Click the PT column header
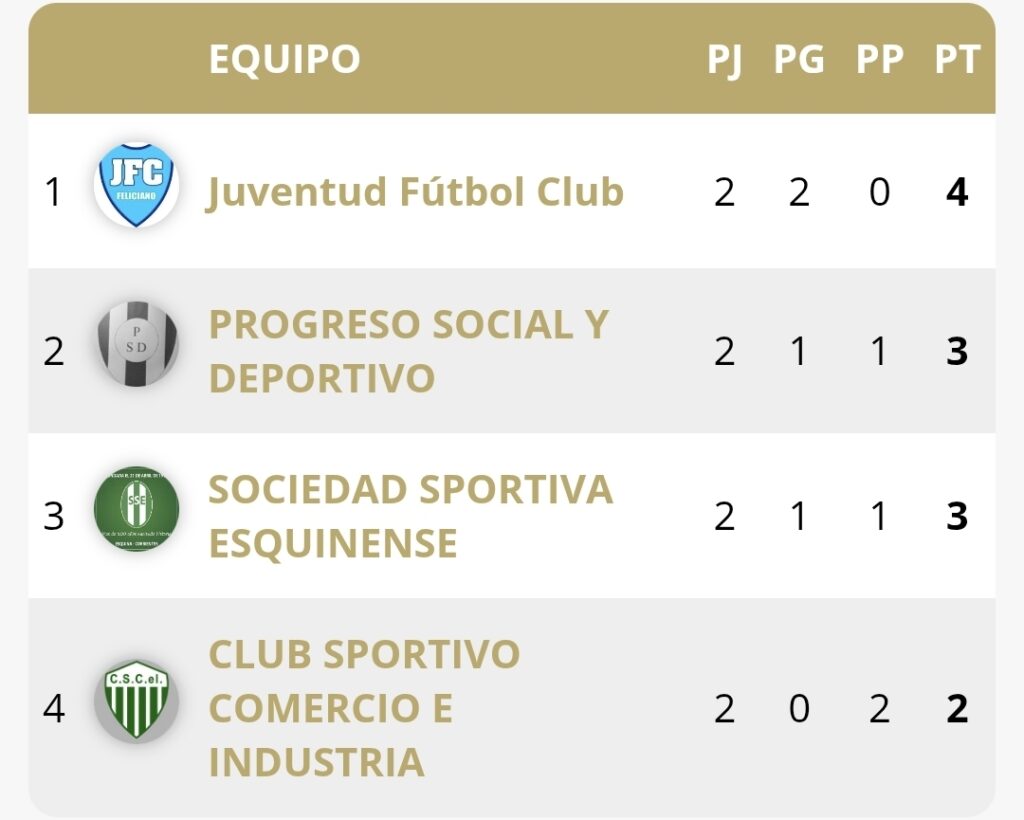The image size is (1024, 820). pos(957,60)
